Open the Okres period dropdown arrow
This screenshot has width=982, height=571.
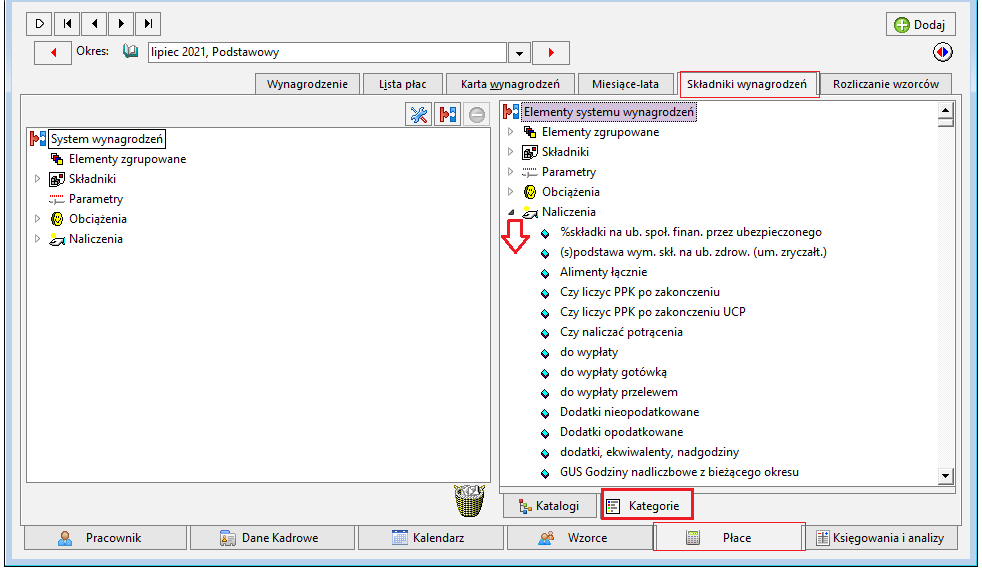[x=519, y=53]
